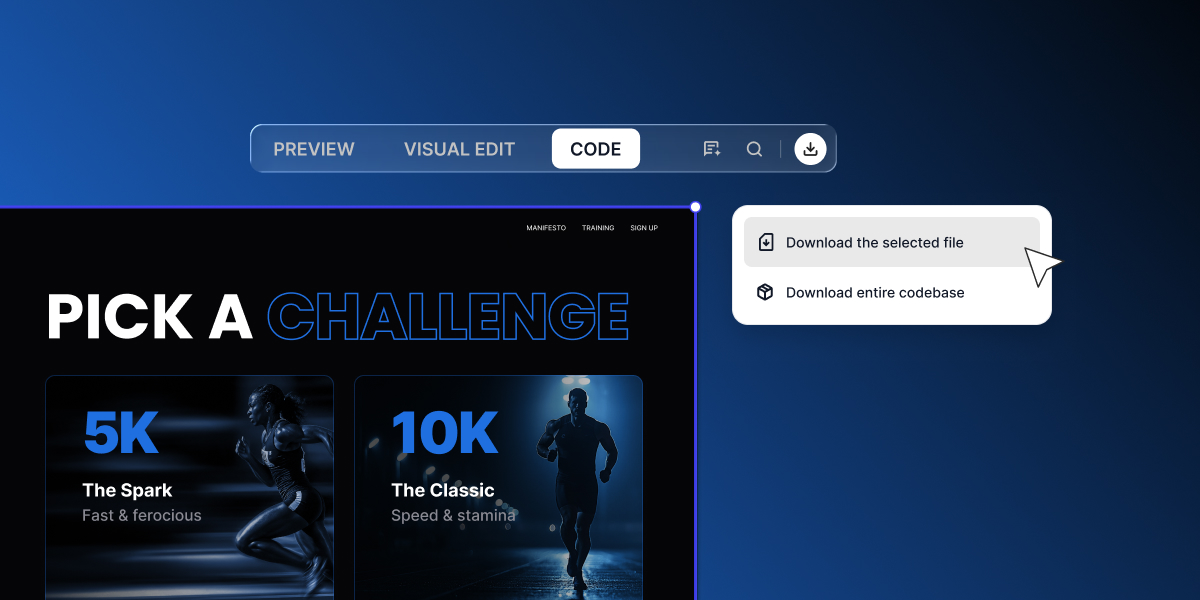This screenshot has width=1200, height=600.
Task: Select the 5K The Spark card
Action: [190, 487]
